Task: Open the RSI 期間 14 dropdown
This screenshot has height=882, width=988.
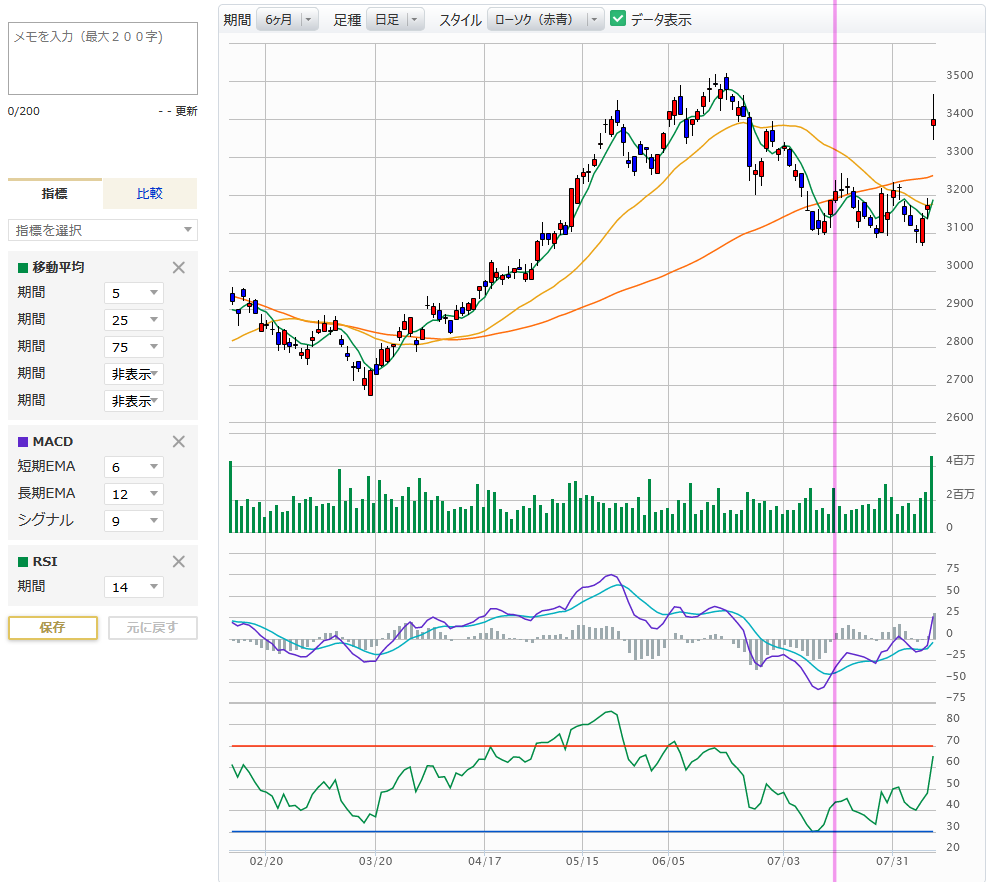Action: pyautogui.click(x=133, y=587)
